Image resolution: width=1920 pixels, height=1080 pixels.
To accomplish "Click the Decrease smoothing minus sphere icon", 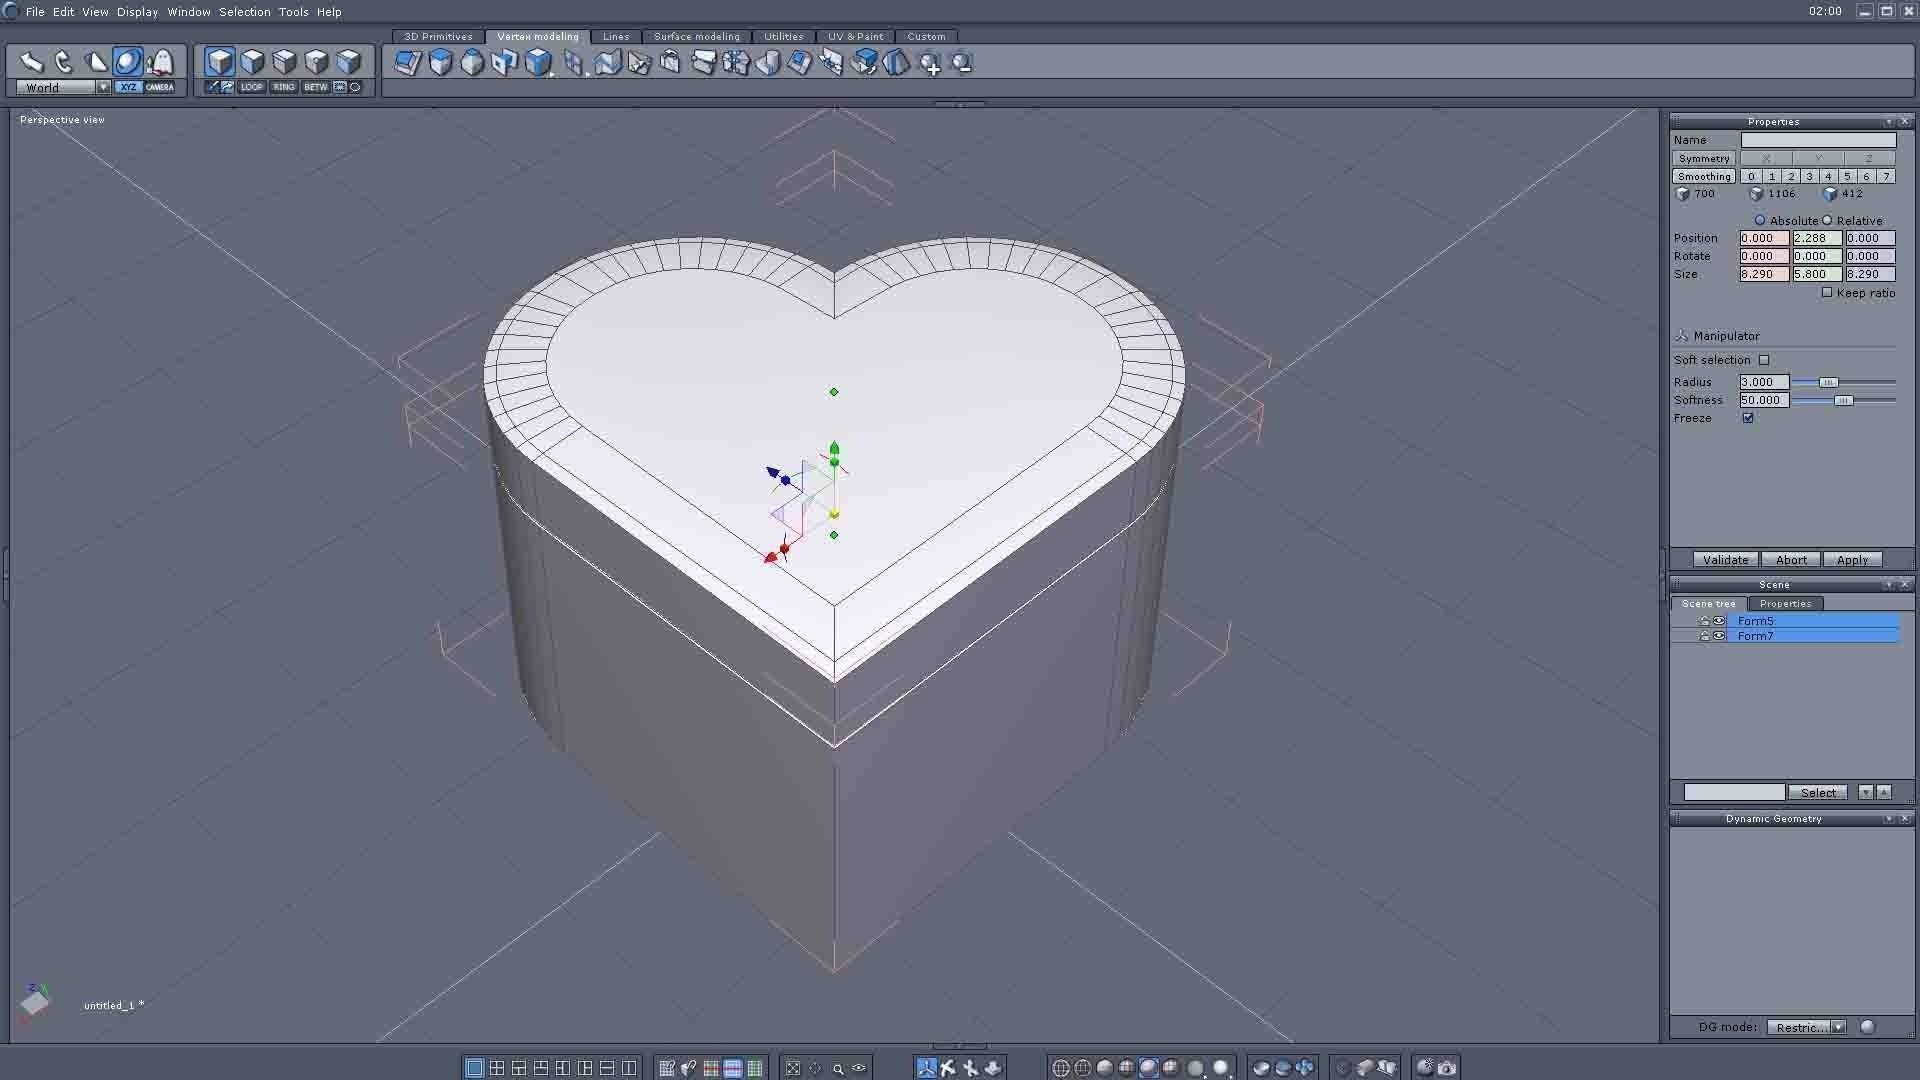I will 962,63.
